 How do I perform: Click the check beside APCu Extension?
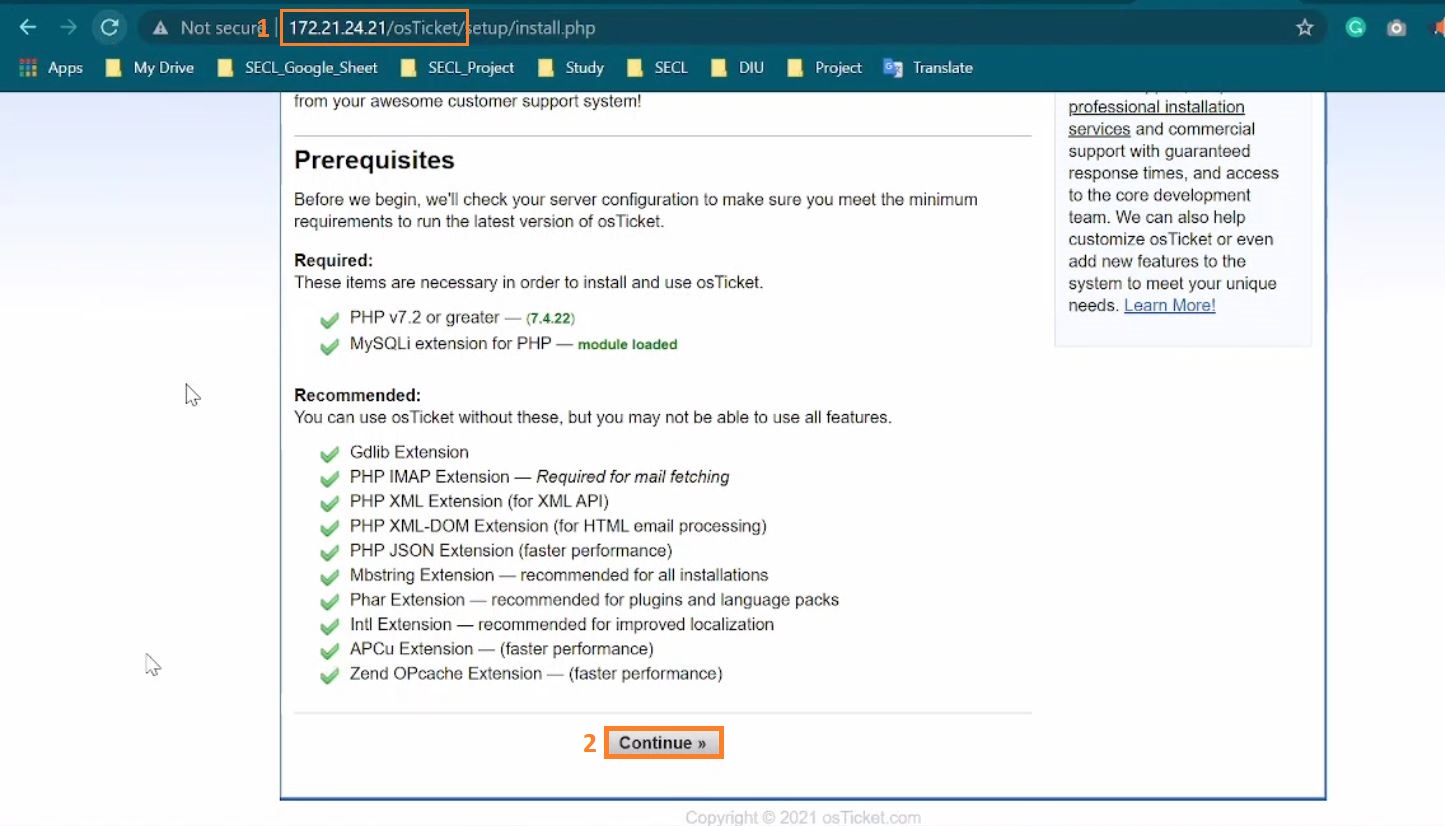(329, 651)
